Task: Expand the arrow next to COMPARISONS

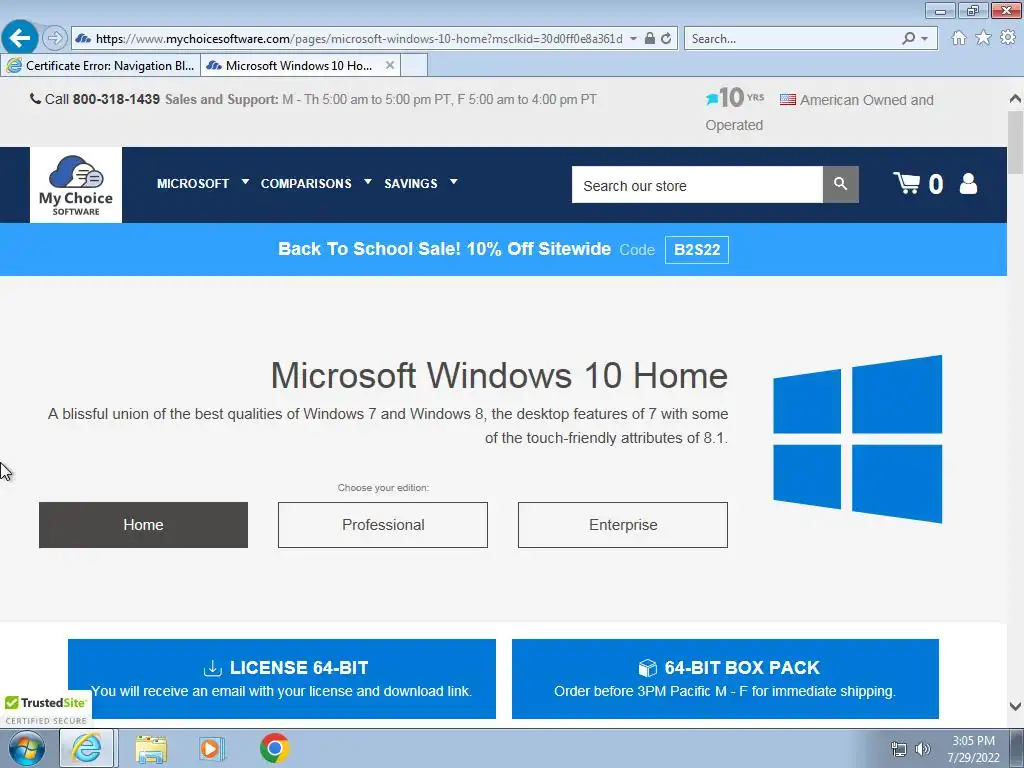Action: 368,182
